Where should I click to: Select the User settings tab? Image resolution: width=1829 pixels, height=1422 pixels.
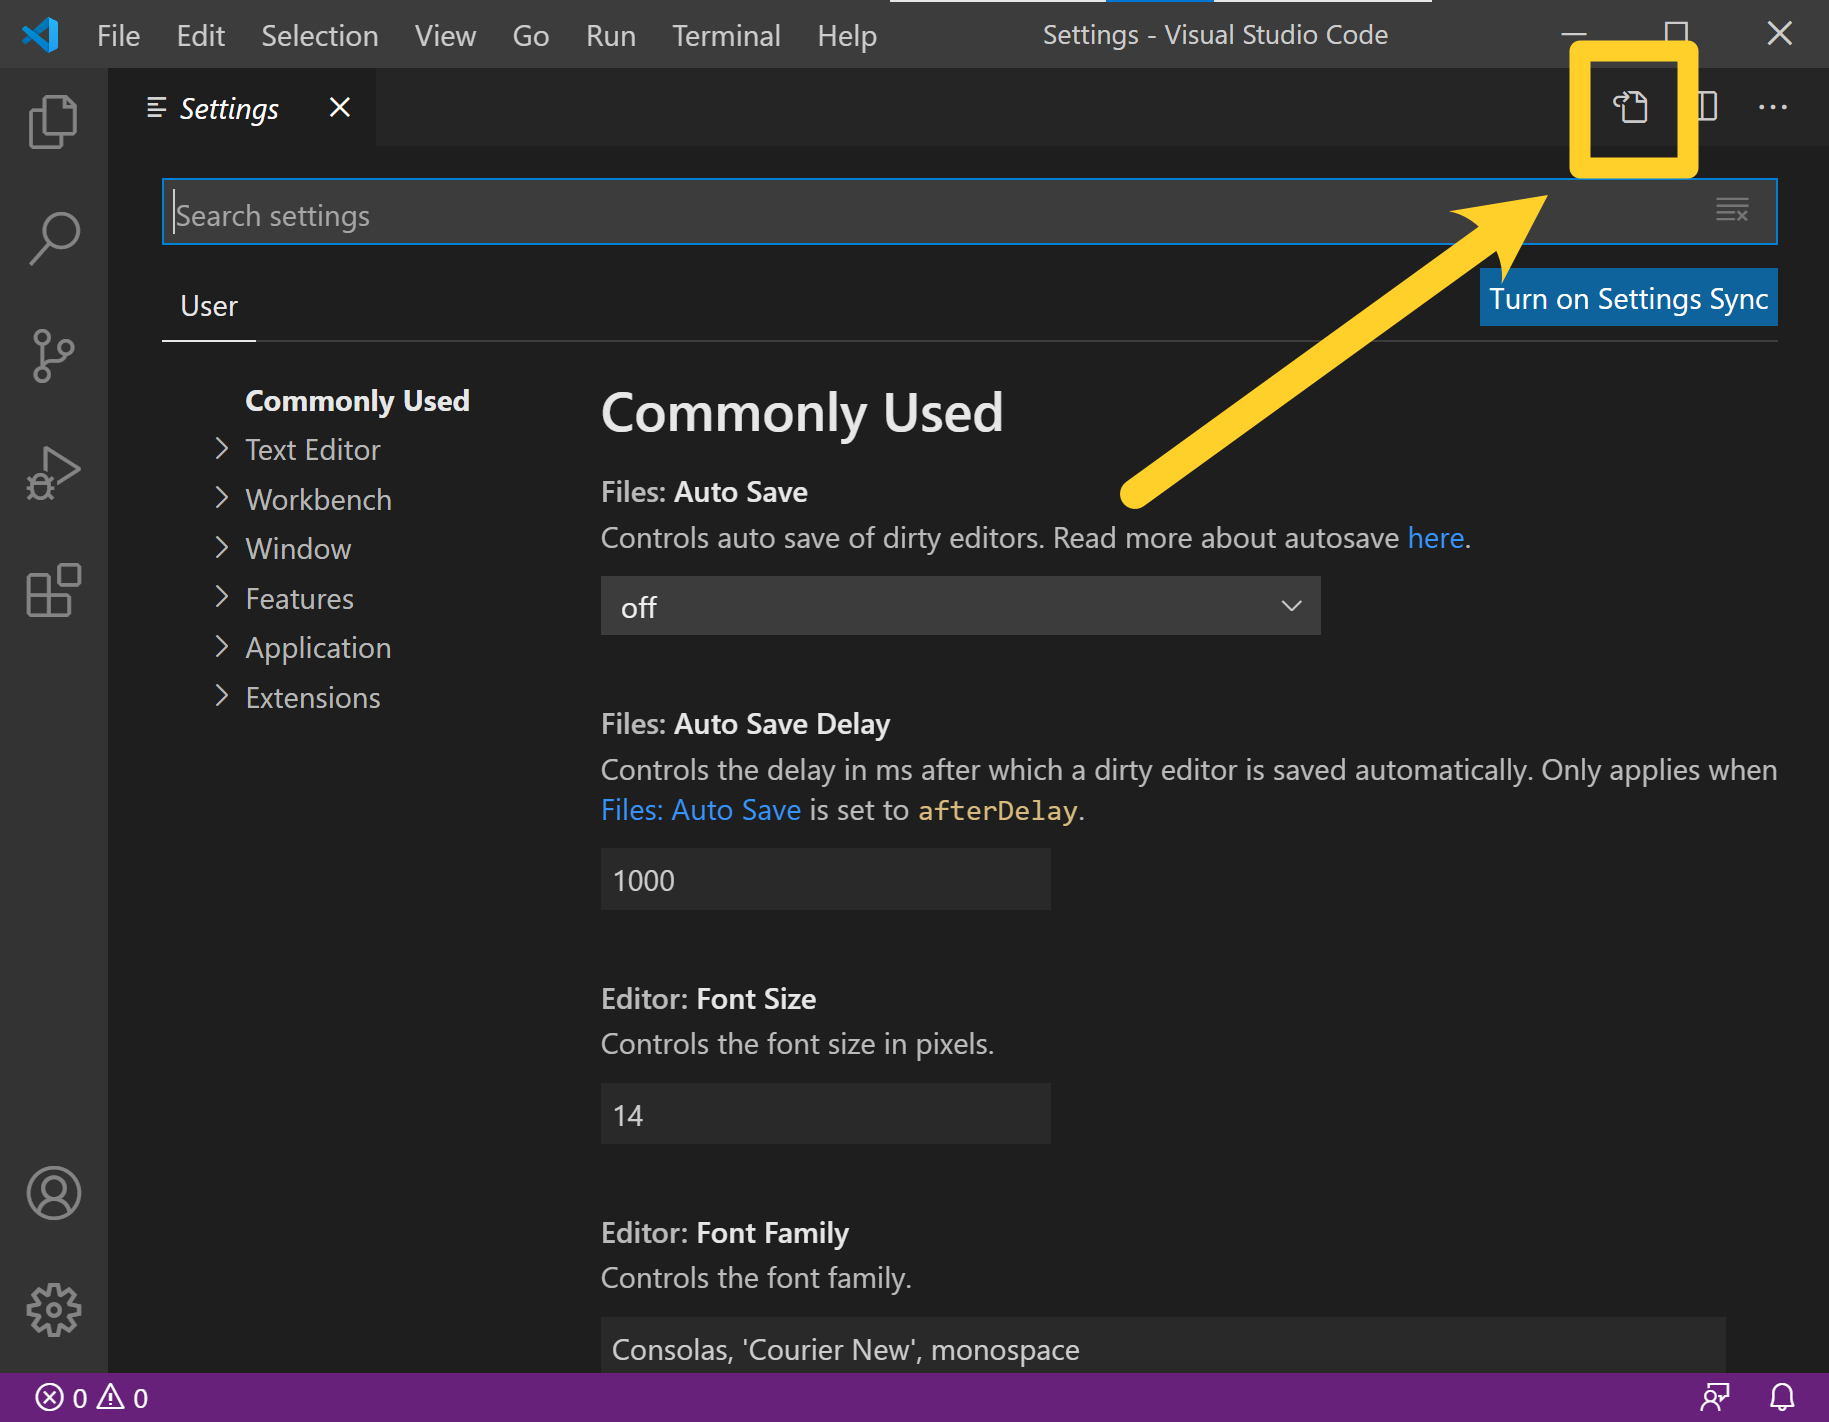pos(209,306)
